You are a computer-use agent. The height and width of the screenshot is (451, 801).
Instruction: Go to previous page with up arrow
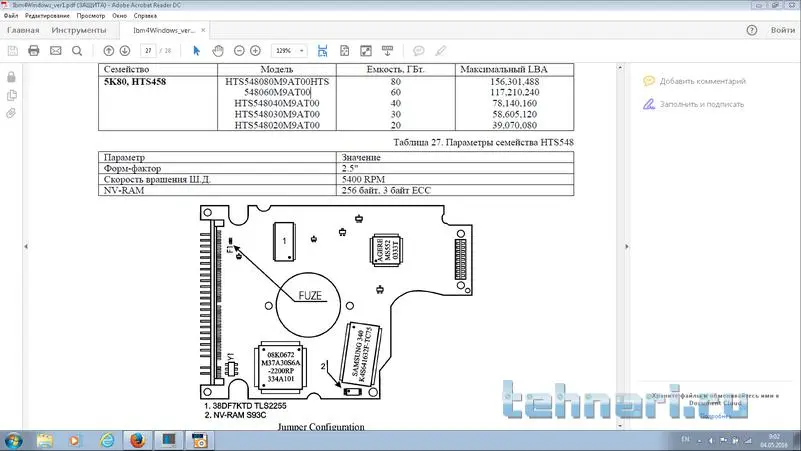point(109,50)
